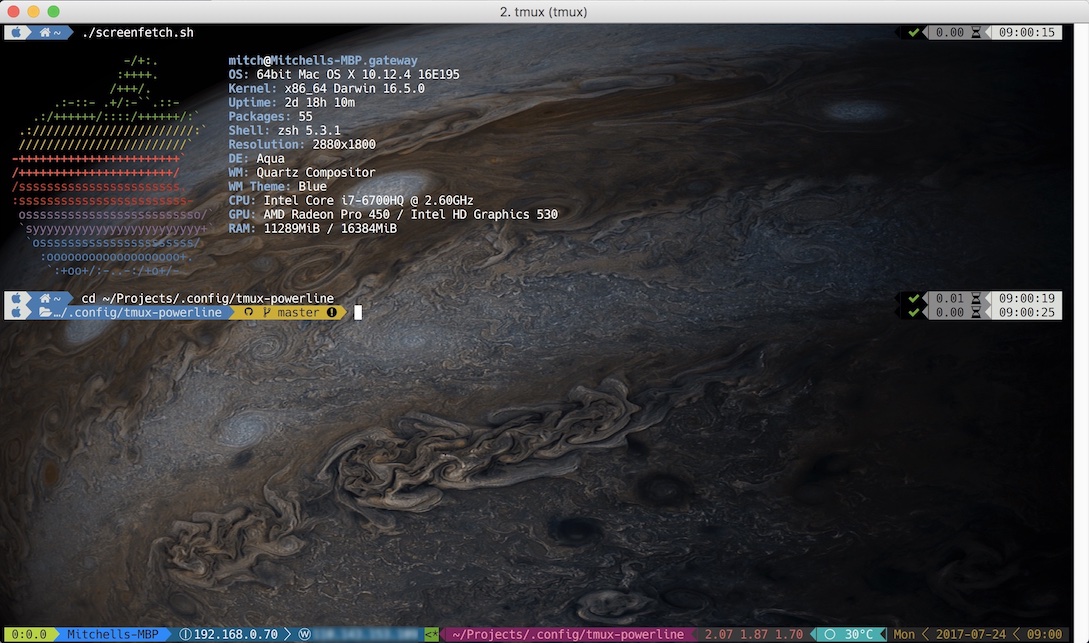Screen dimensions: 1089x643
Task: Click the green checkmark exit-status icon
Action: pyautogui.click(x=913, y=31)
